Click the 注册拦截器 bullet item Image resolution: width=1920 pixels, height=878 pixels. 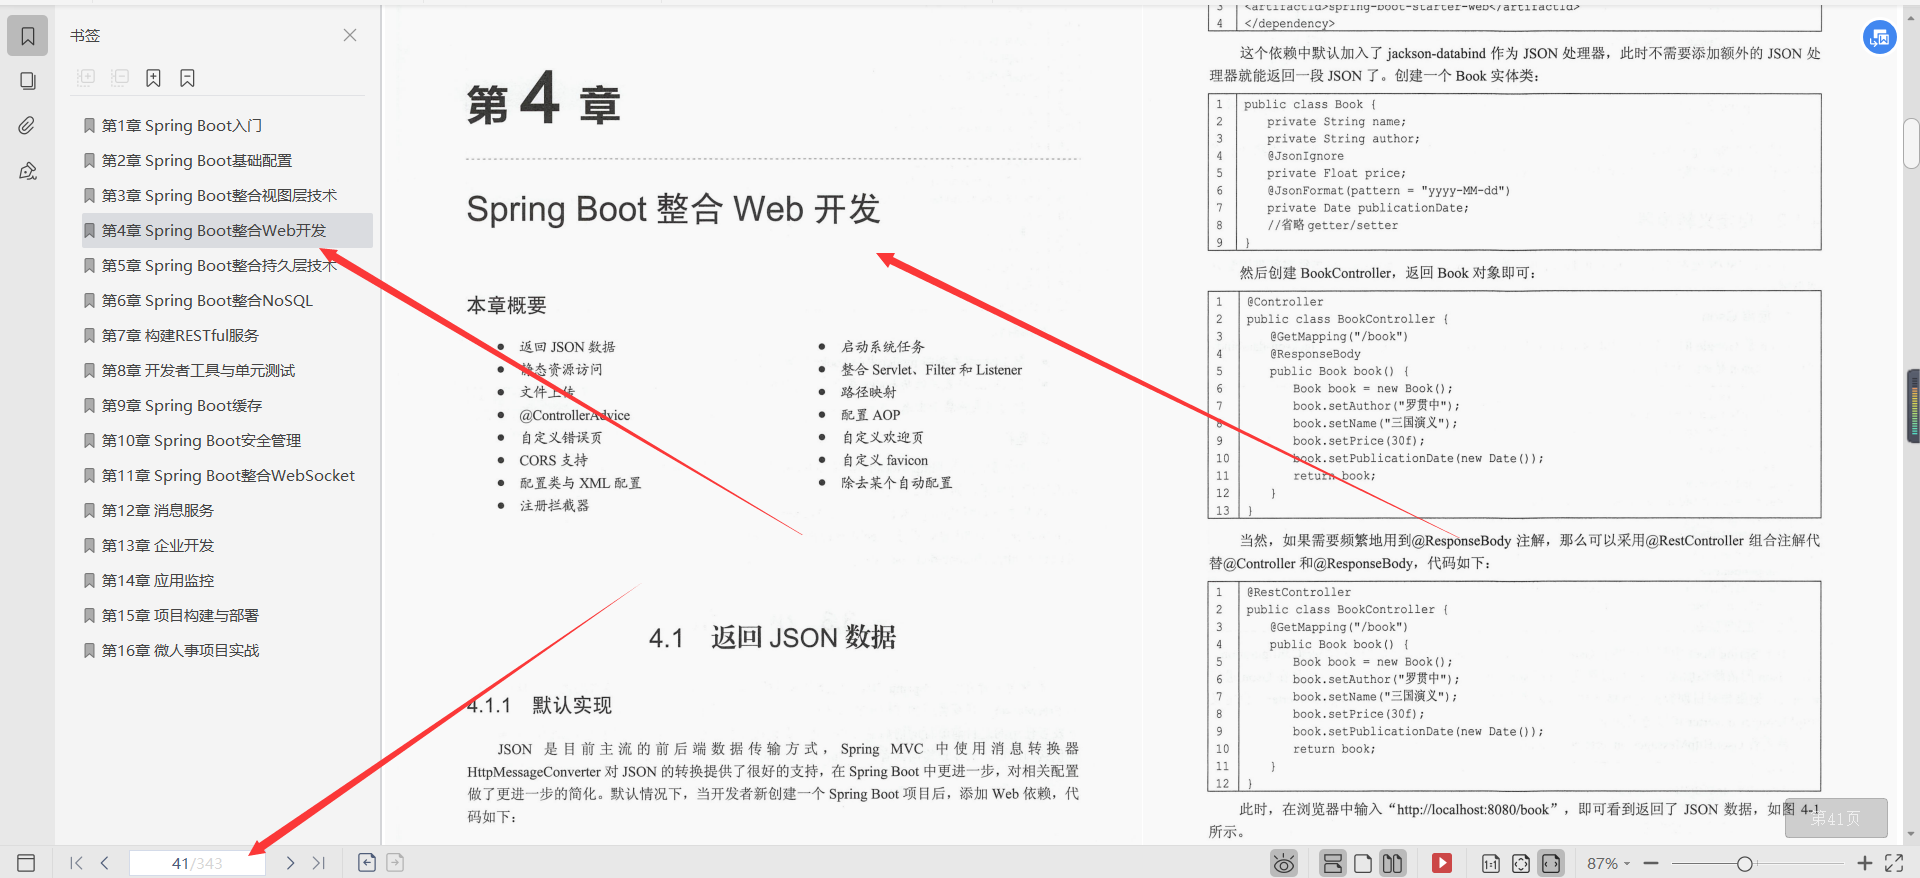pyautogui.click(x=554, y=506)
